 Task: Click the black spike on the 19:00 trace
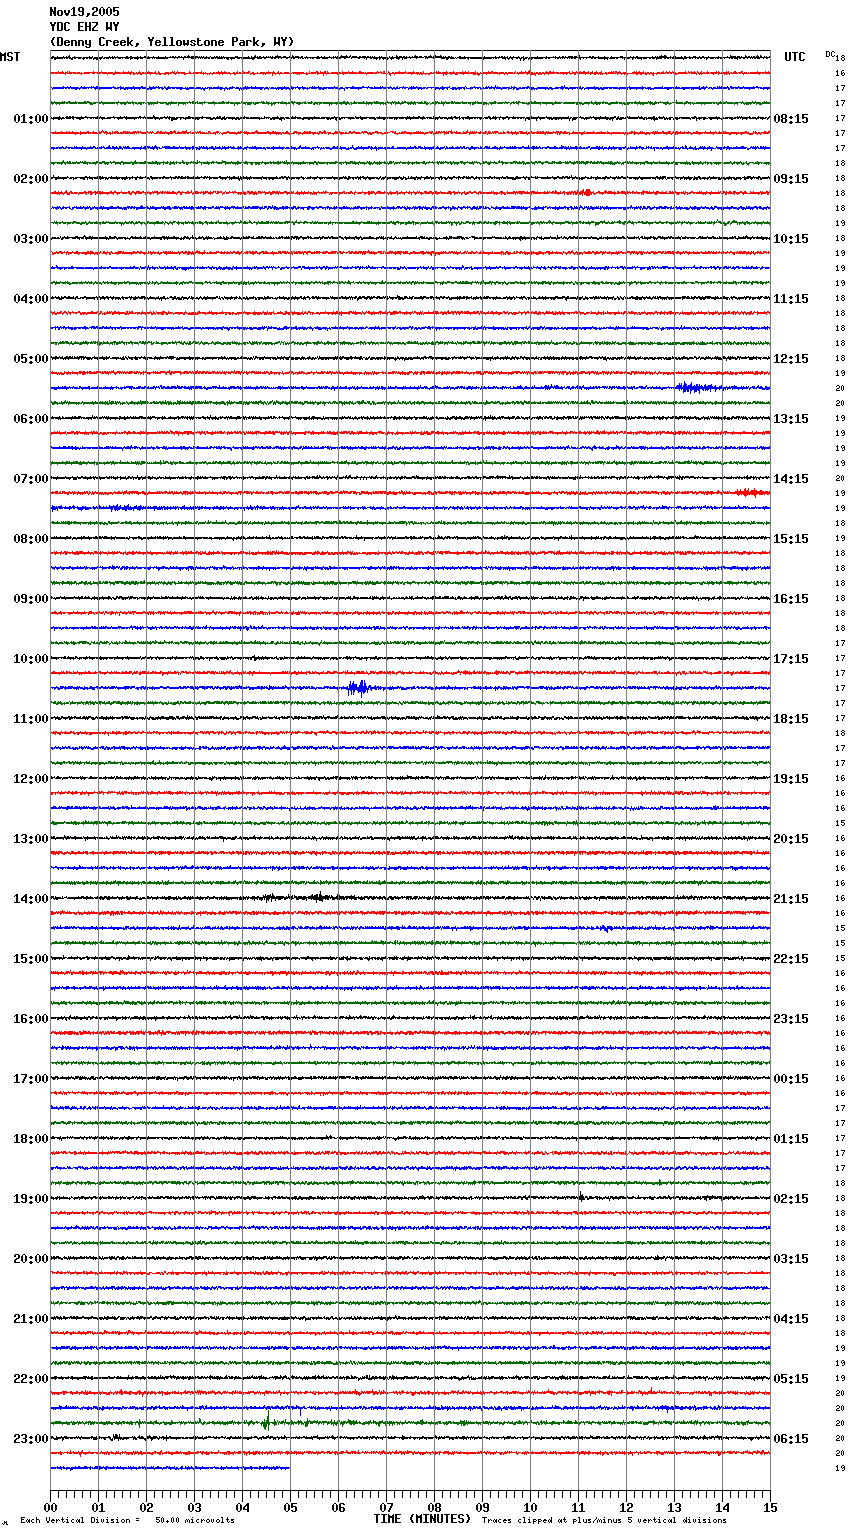580,1197
